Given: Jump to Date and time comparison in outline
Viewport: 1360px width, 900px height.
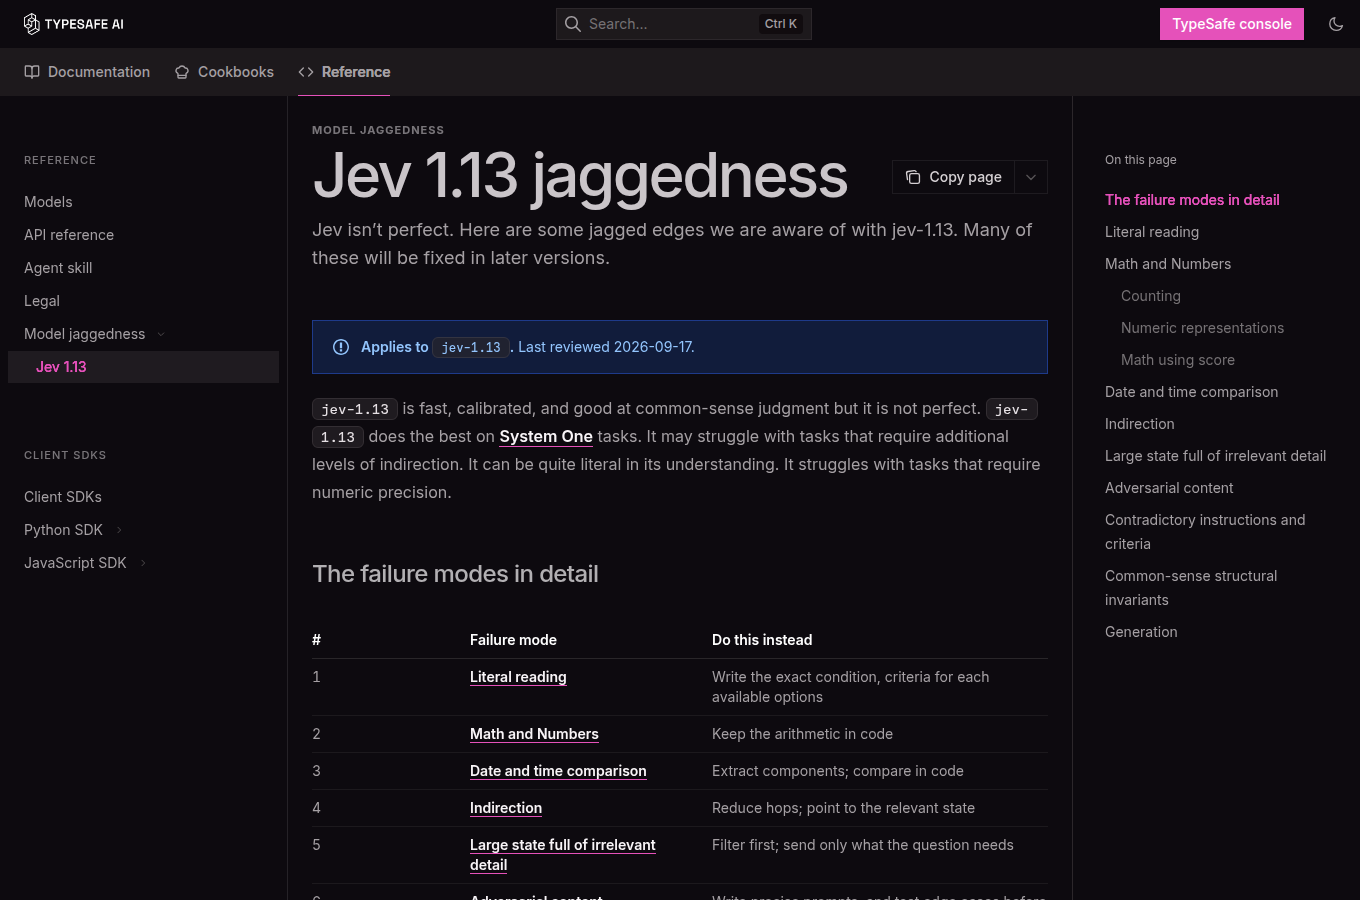Looking at the screenshot, I should coord(1191,392).
